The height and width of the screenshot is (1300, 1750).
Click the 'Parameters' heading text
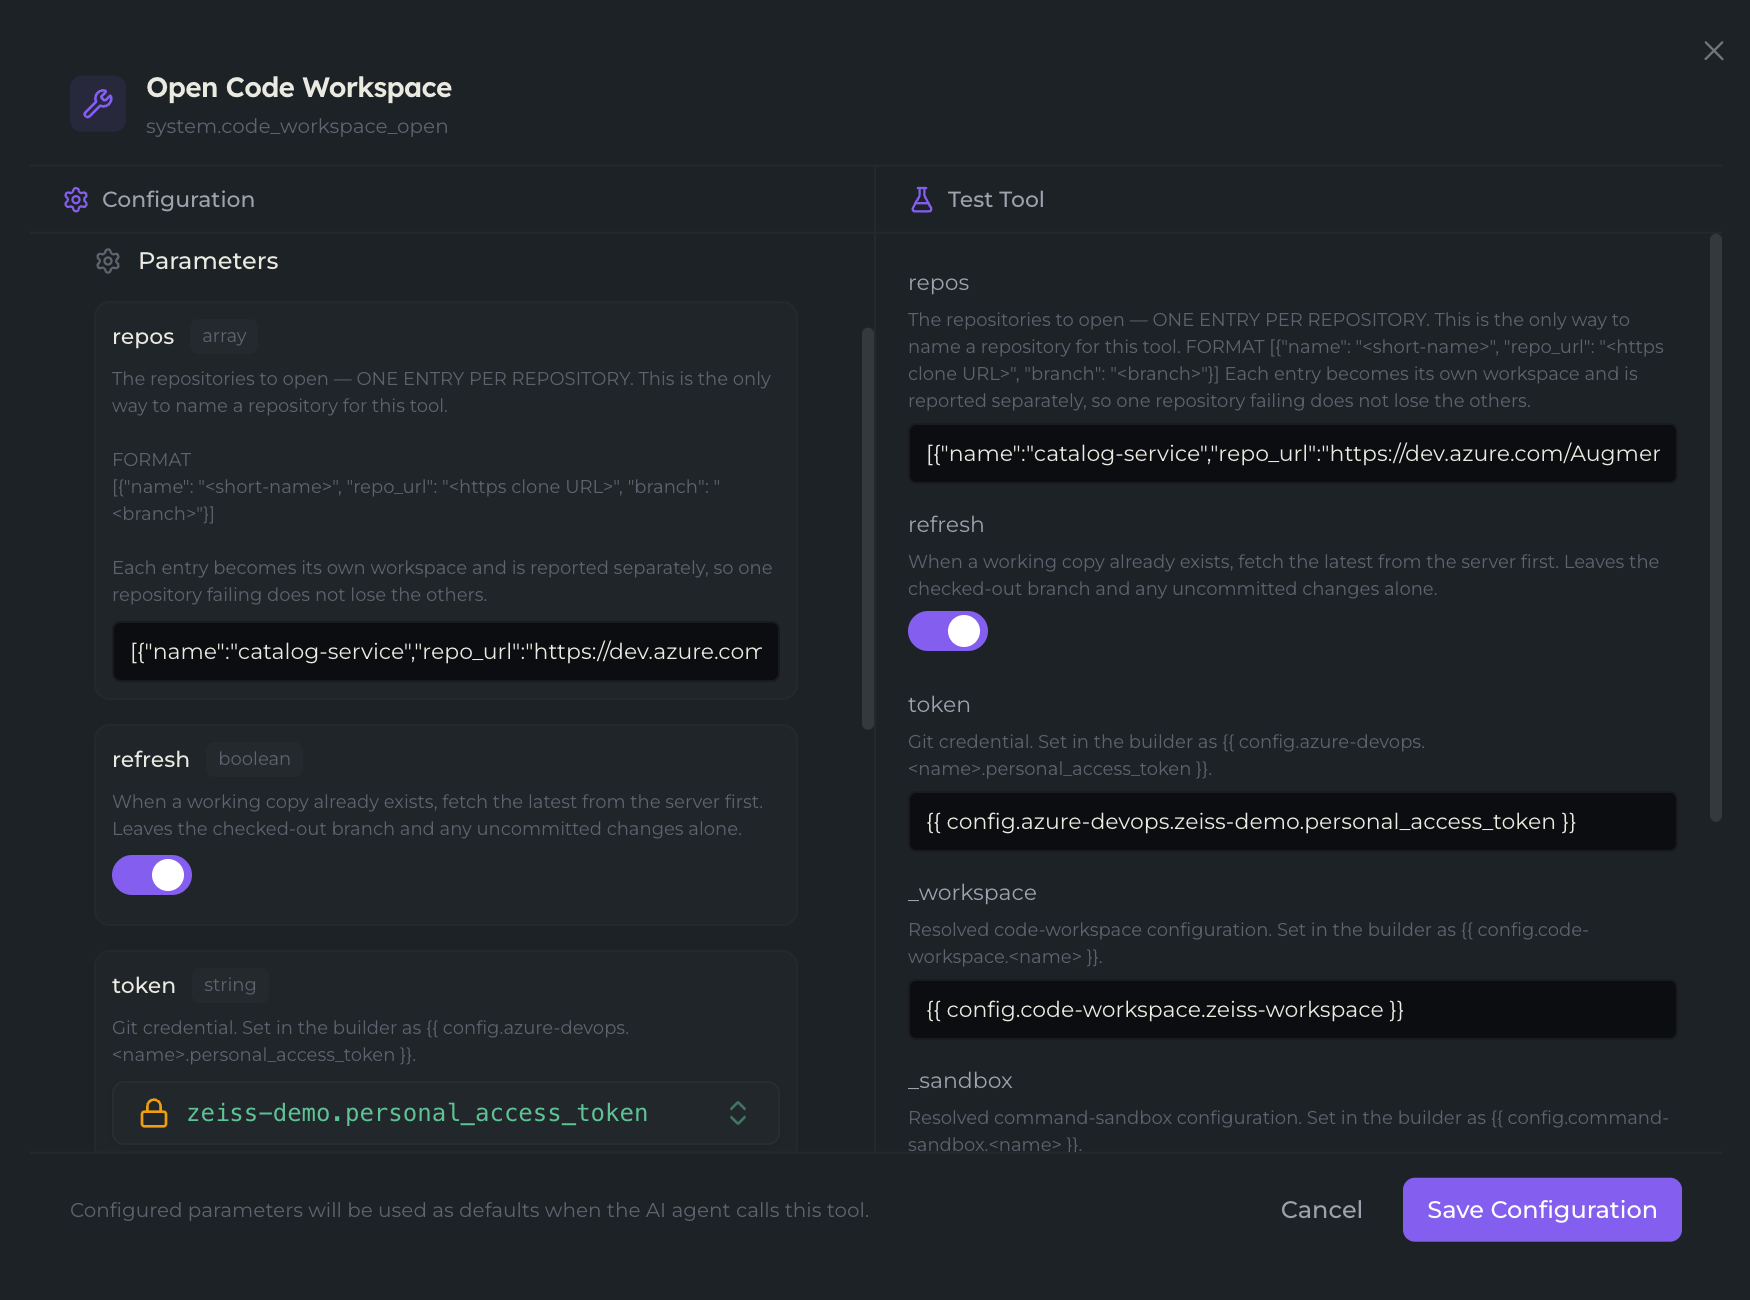208,261
